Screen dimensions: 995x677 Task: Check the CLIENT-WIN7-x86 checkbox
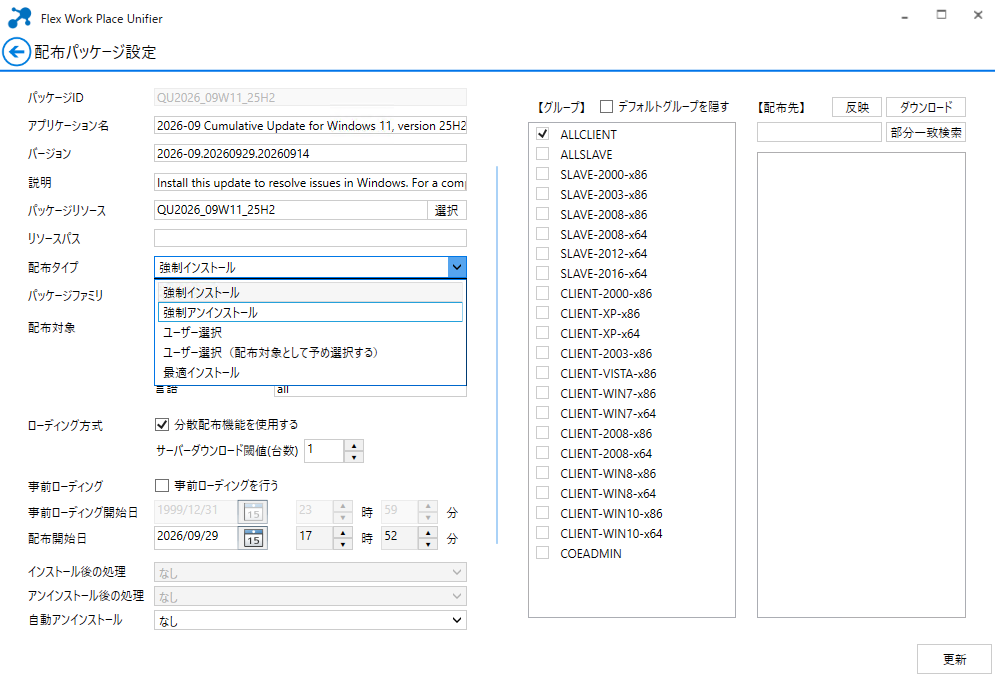click(543, 393)
